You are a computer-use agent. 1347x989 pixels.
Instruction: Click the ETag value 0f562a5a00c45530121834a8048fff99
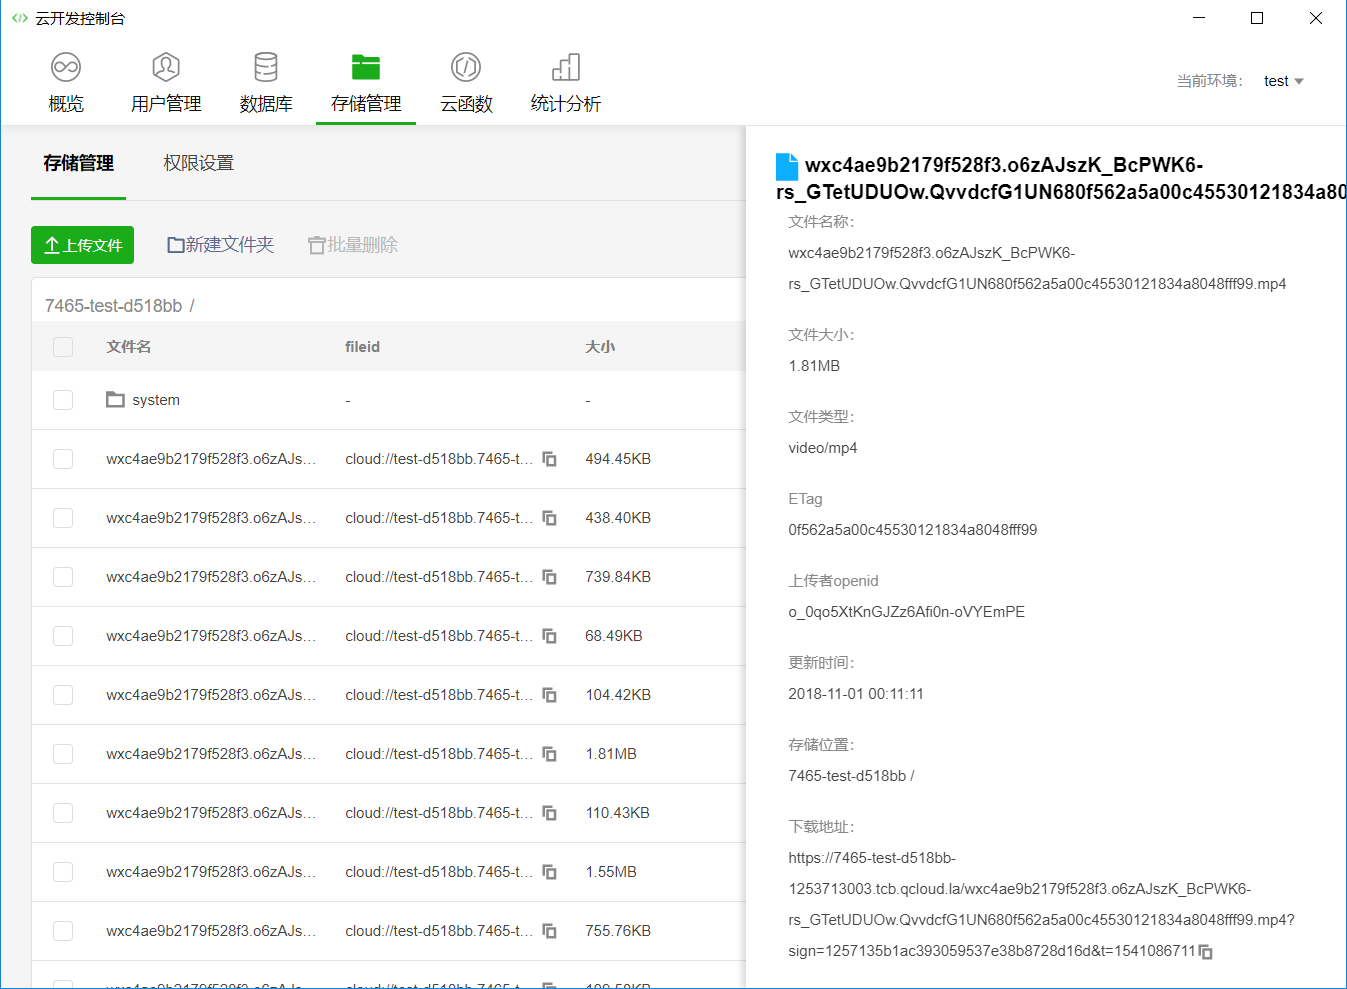coord(913,530)
